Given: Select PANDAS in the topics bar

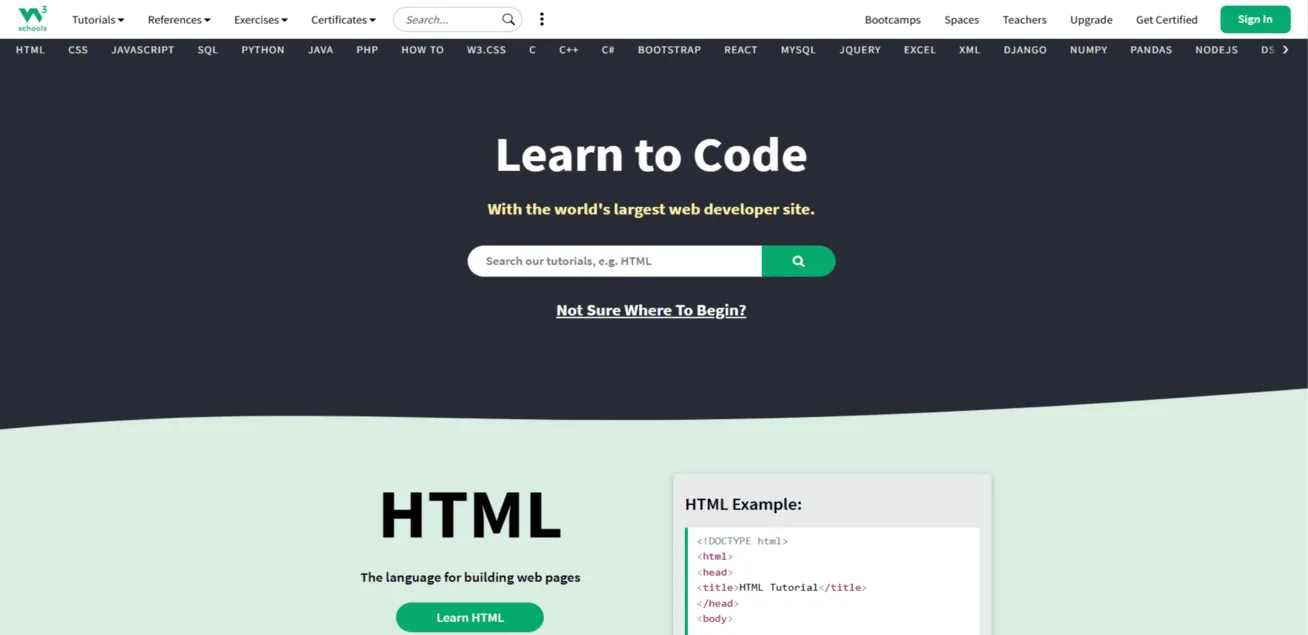Looking at the screenshot, I should 1151,50.
